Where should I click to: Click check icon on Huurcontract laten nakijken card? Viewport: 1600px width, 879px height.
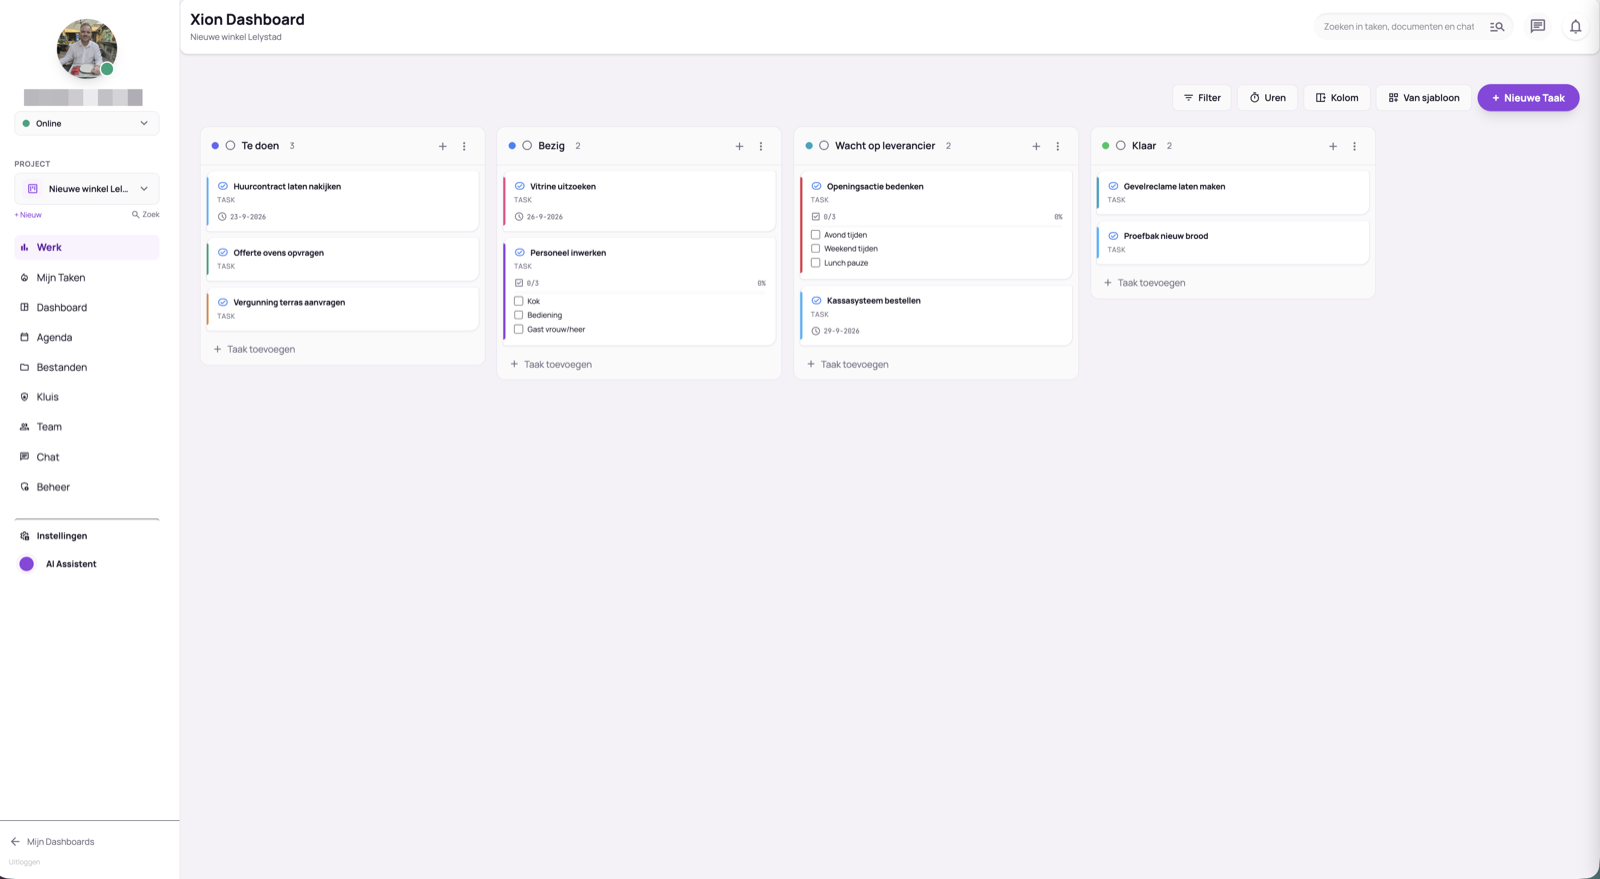click(x=223, y=186)
